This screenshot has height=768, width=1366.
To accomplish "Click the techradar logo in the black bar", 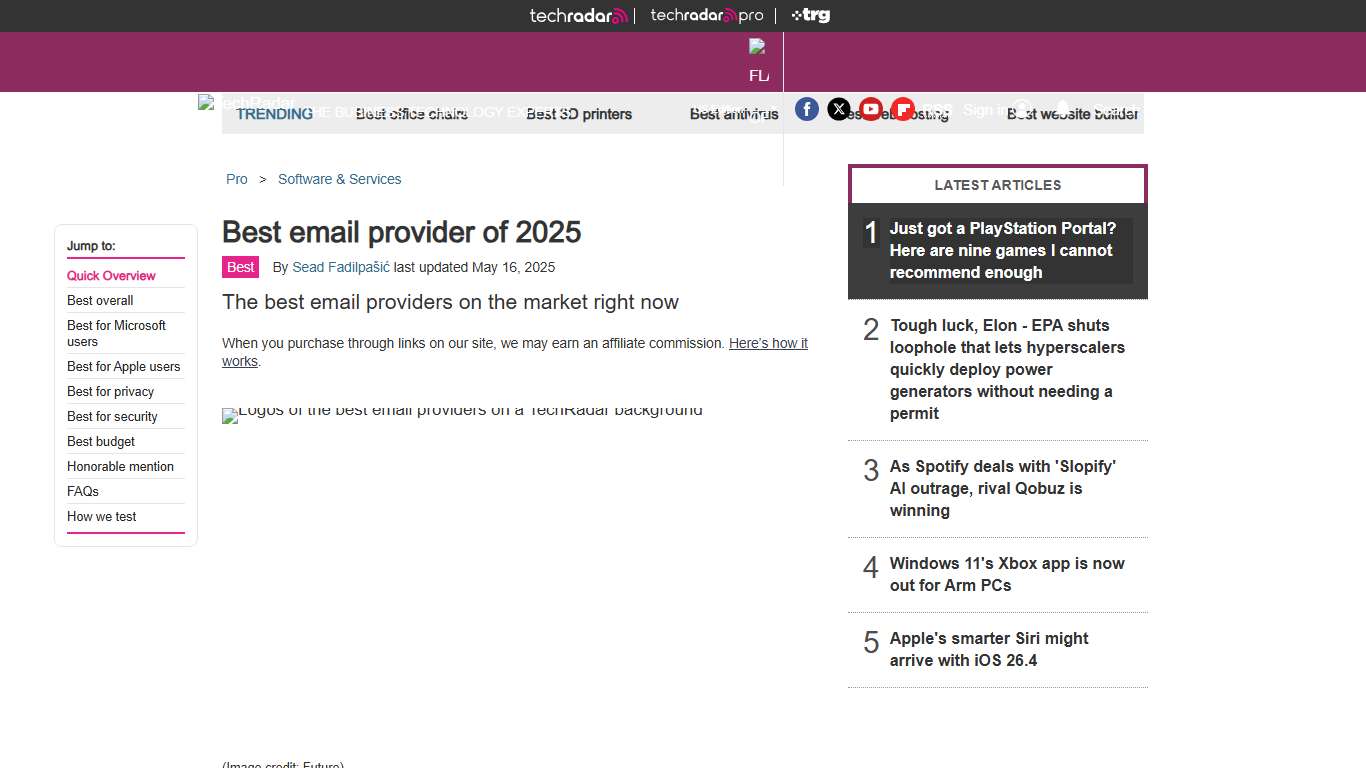I will pyautogui.click(x=578, y=15).
